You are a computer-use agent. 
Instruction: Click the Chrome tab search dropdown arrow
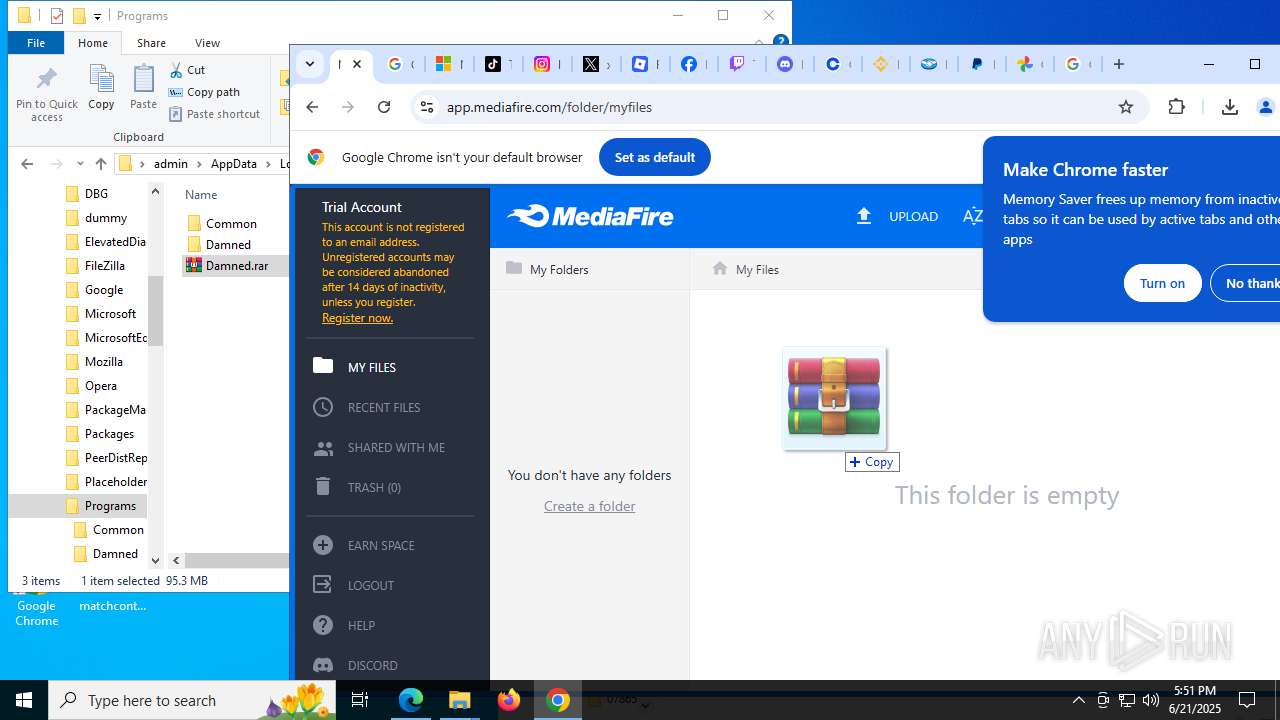(310, 64)
